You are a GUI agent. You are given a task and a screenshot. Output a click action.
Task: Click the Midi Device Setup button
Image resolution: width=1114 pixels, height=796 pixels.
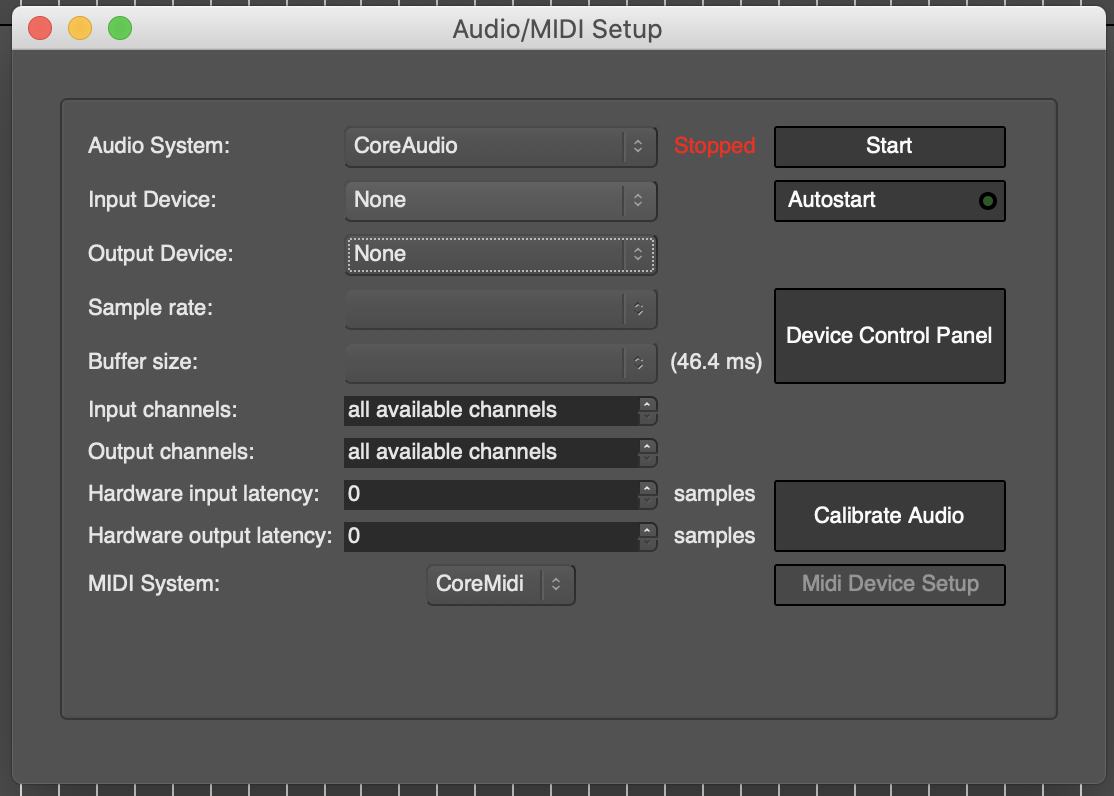tap(889, 584)
